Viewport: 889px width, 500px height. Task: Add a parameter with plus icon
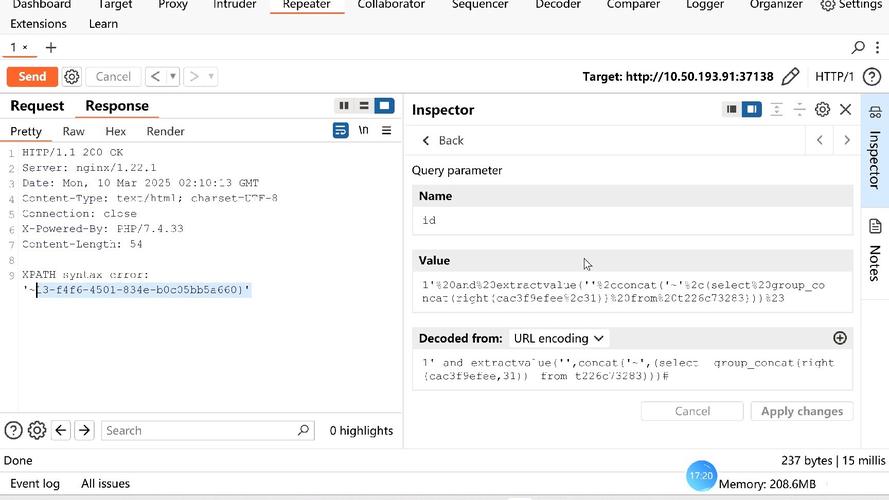pyautogui.click(x=840, y=339)
